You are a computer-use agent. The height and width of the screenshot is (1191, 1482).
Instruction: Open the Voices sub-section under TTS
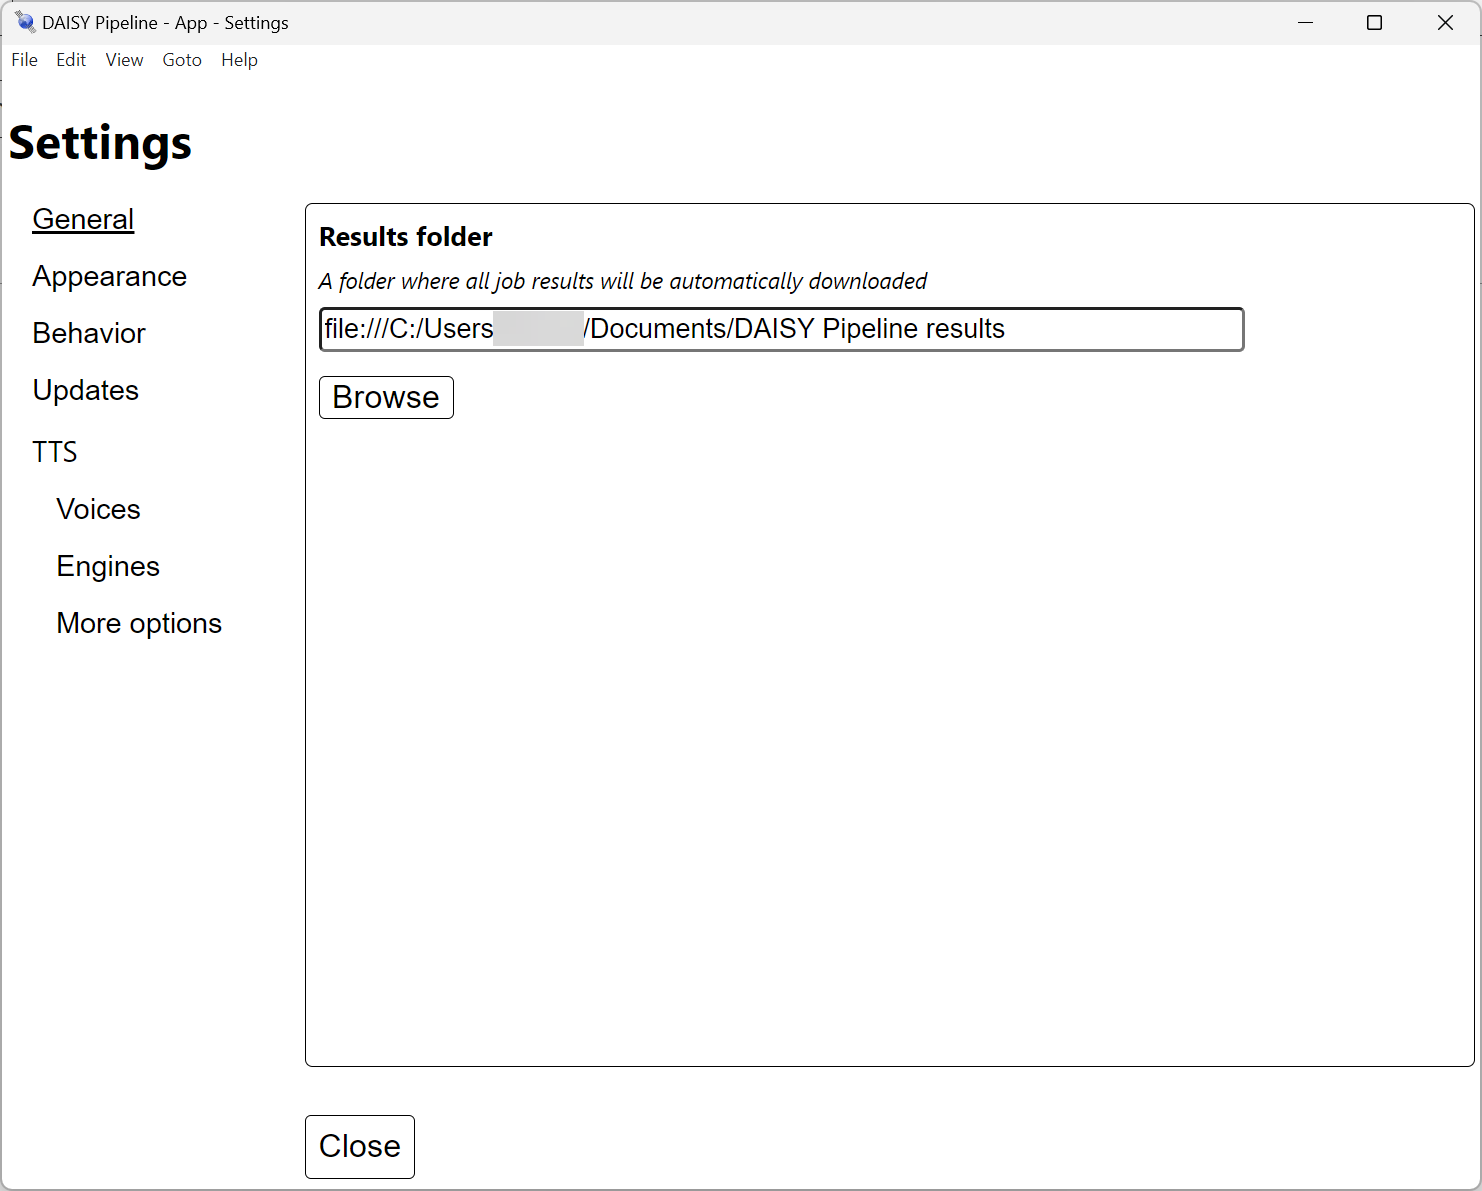click(x=98, y=509)
